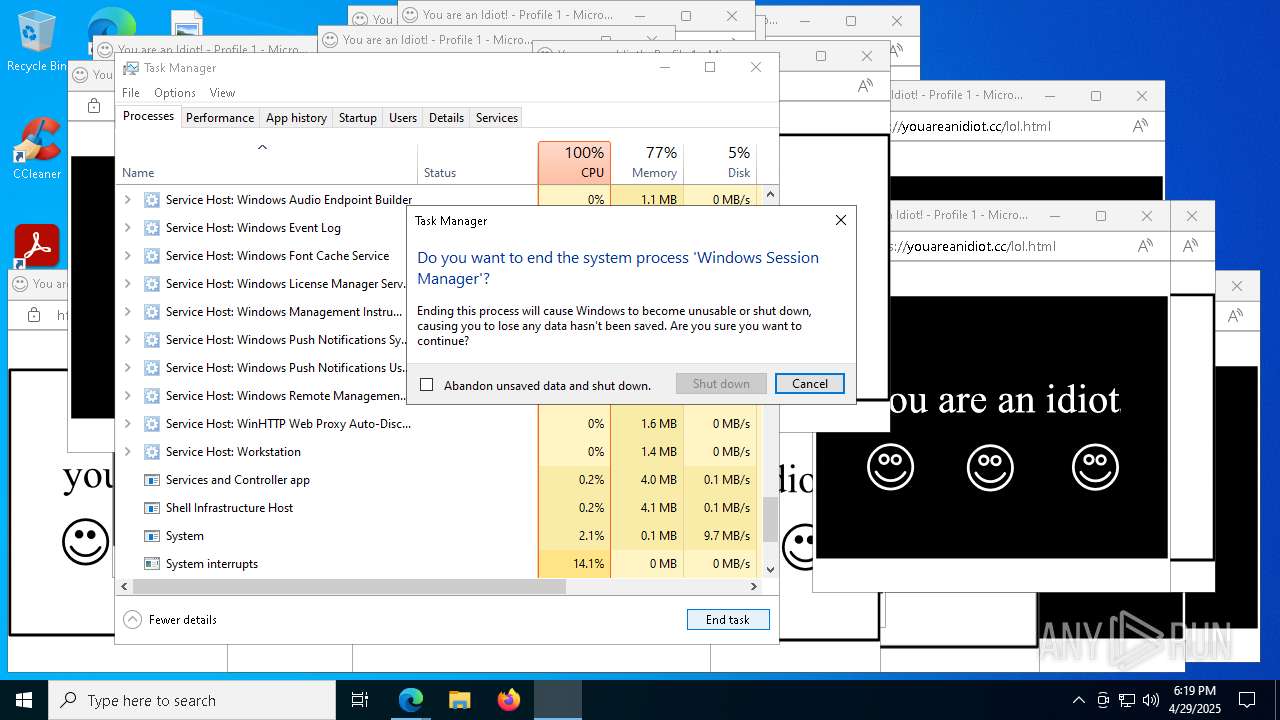The image size is (1280, 720).
Task: Click Fewer details link
Action: [183, 620]
